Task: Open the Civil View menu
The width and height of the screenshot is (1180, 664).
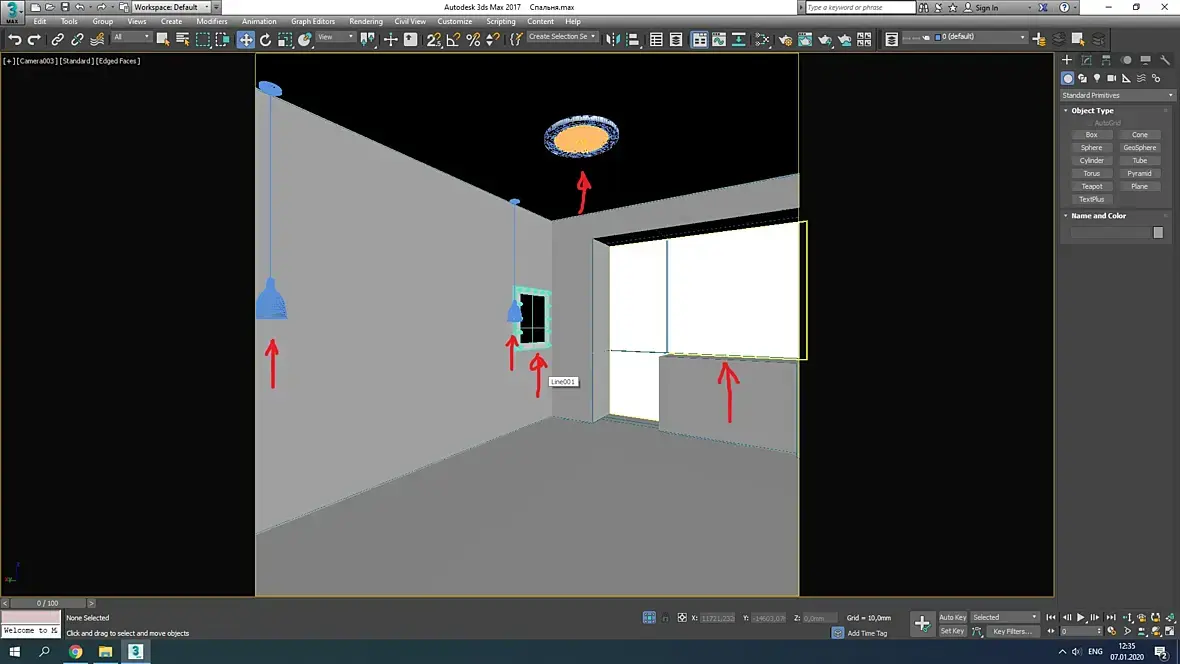Action: tap(410, 21)
